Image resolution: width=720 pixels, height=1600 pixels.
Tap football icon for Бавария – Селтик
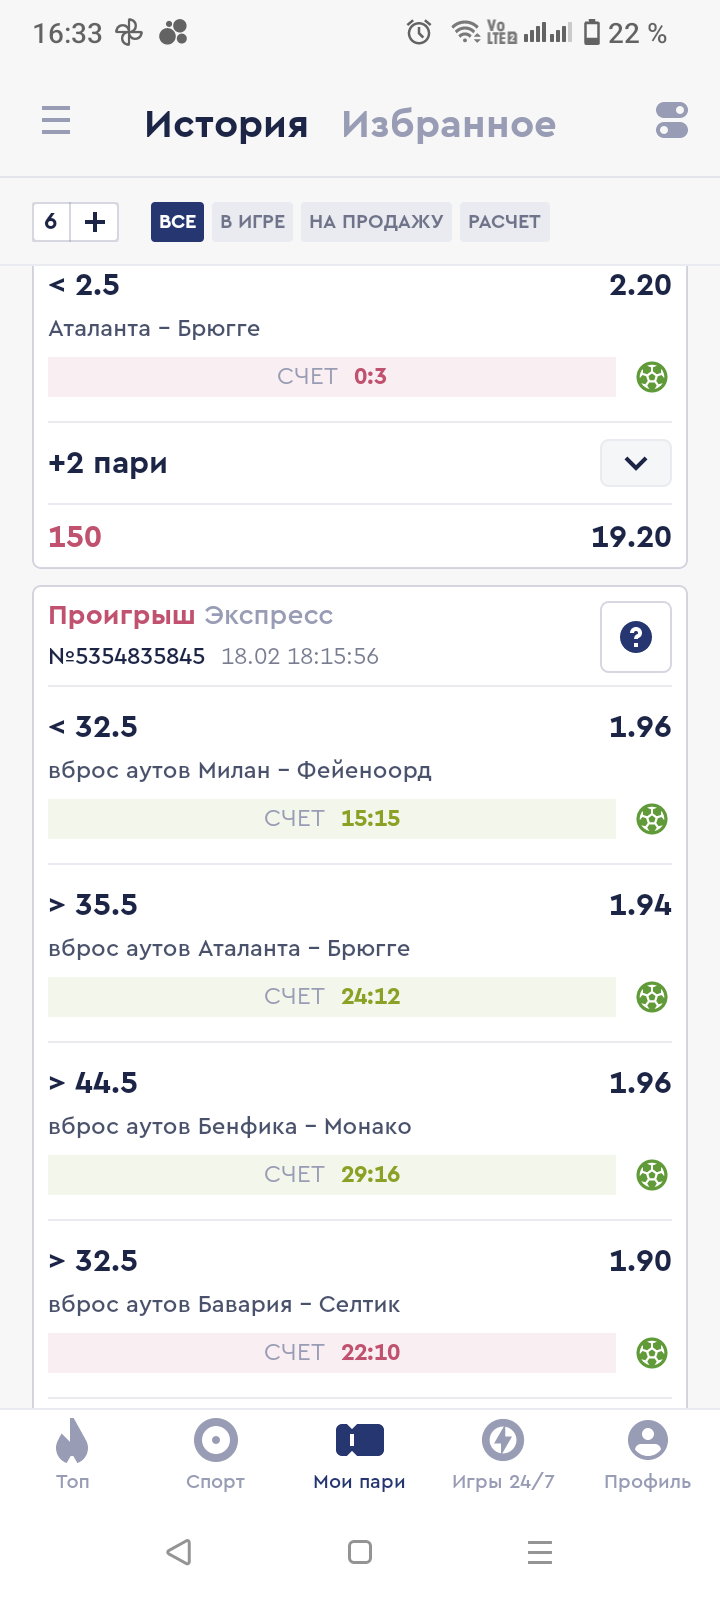point(652,1353)
